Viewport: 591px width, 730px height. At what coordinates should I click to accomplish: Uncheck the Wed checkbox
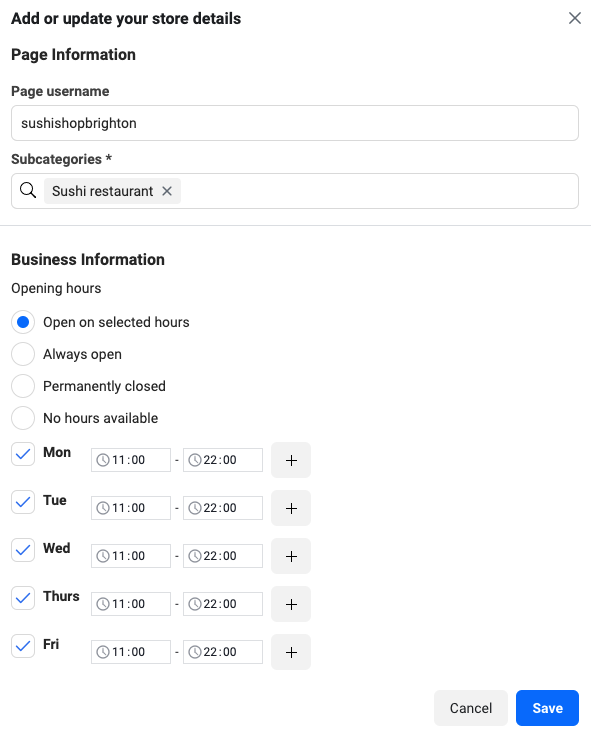[x=23, y=550]
